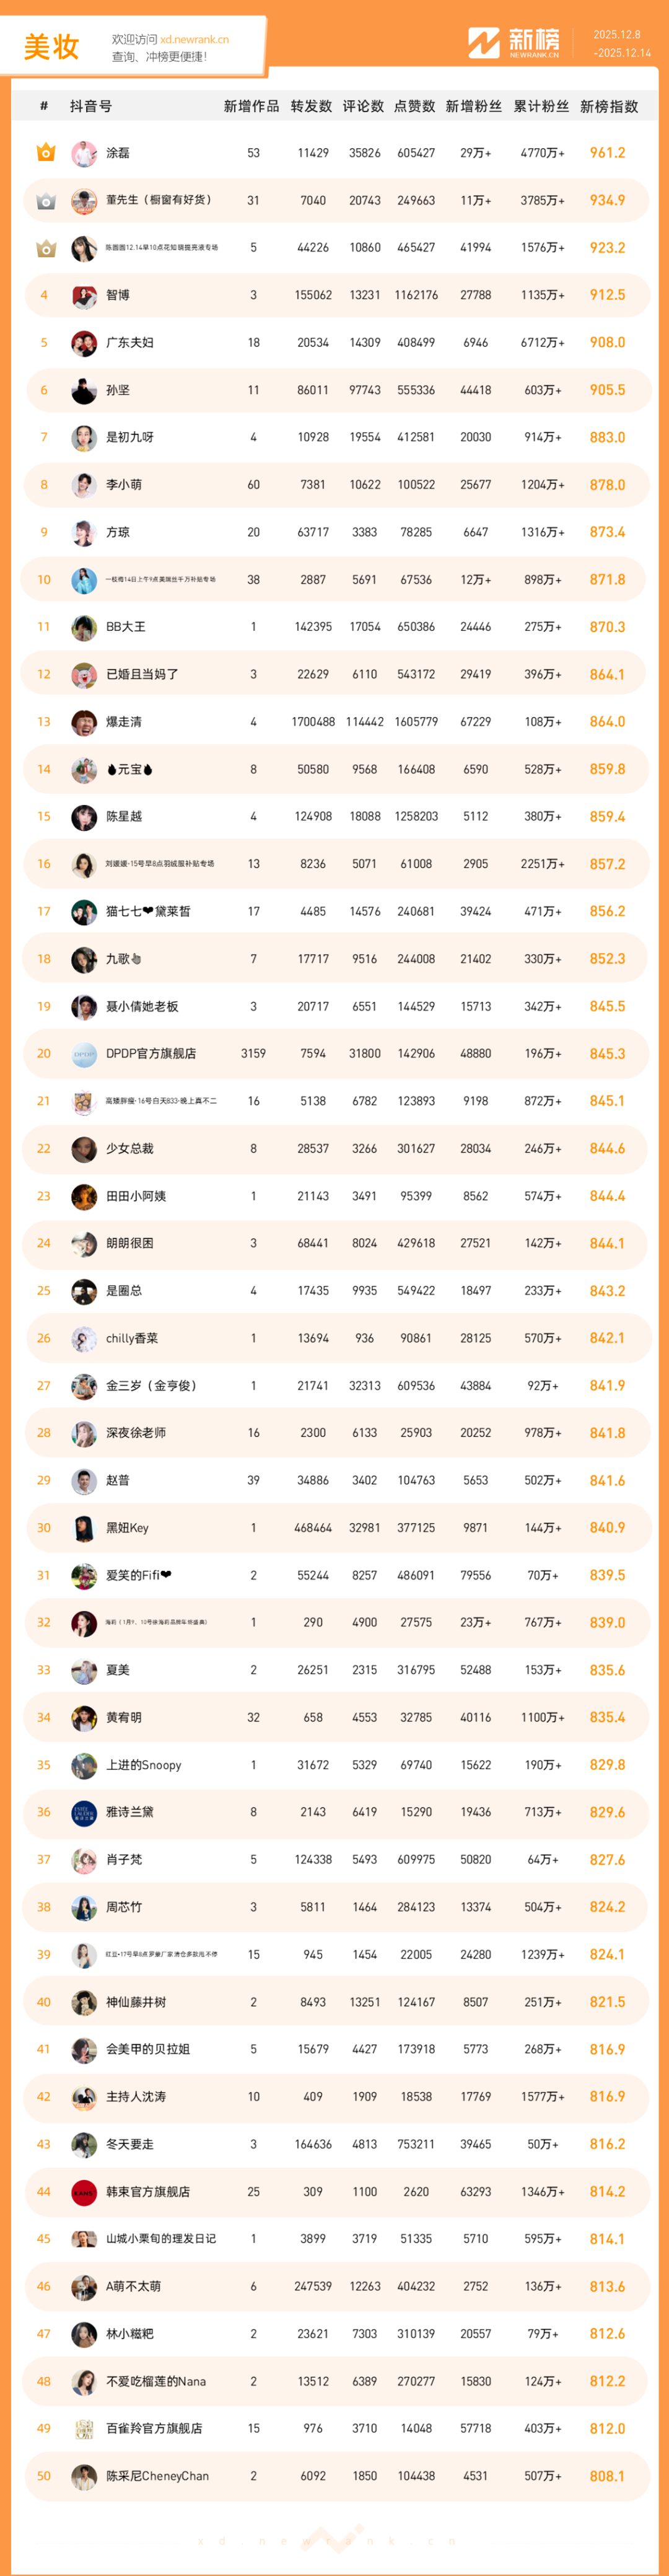Click the DPDP官方旗舰店 logo avatar
Viewport: 669px width, 2576px height.
[84, 1053]
